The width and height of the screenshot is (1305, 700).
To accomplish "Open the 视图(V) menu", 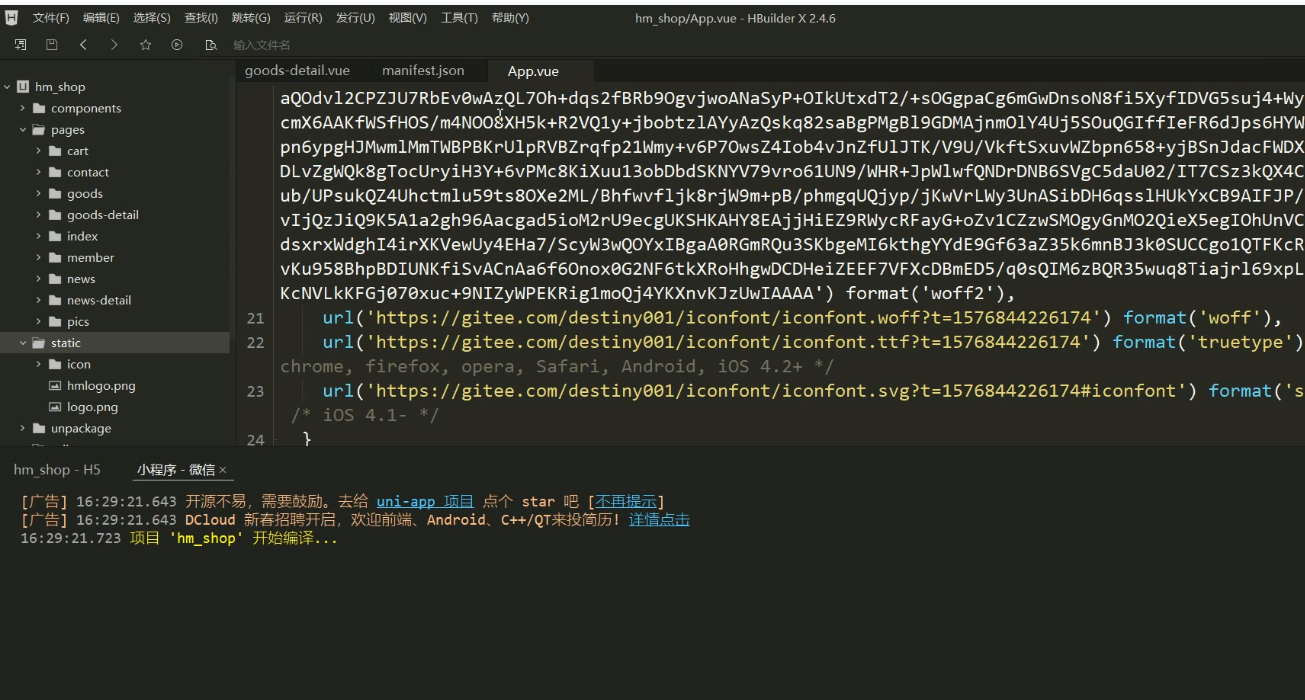I will [x=407, y=18].
